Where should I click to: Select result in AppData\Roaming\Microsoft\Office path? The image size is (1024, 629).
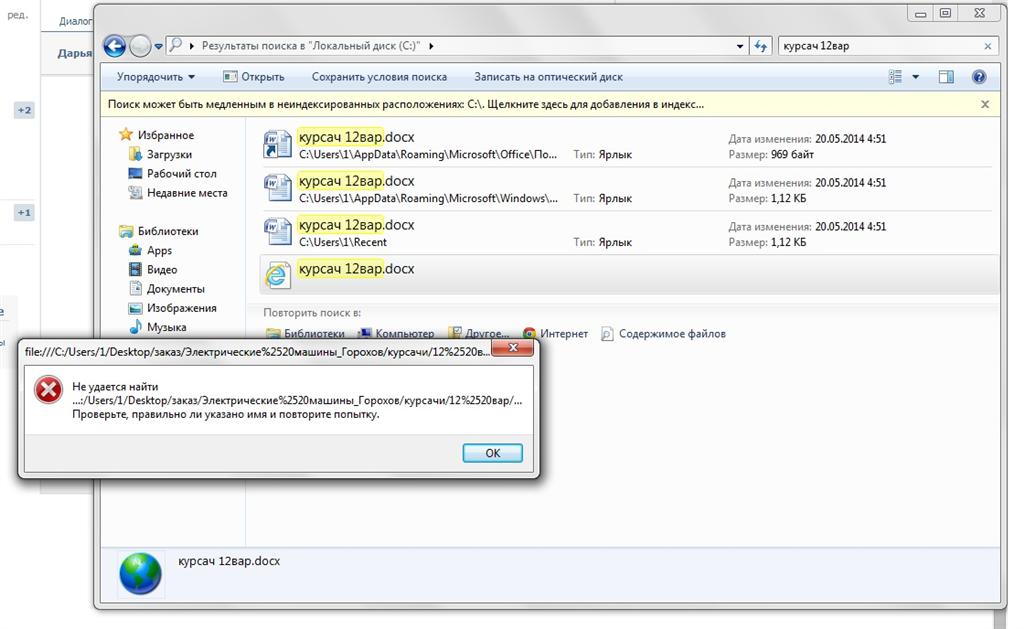(x=630, y=146)
